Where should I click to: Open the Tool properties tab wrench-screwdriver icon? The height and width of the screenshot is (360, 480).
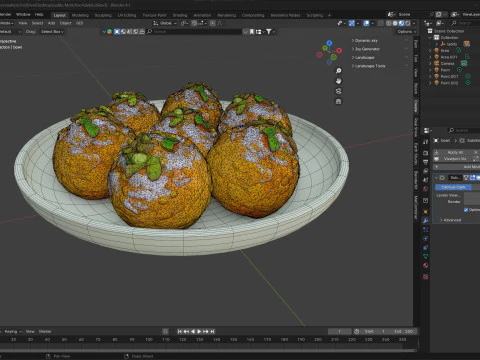click(x=426, y=142)
